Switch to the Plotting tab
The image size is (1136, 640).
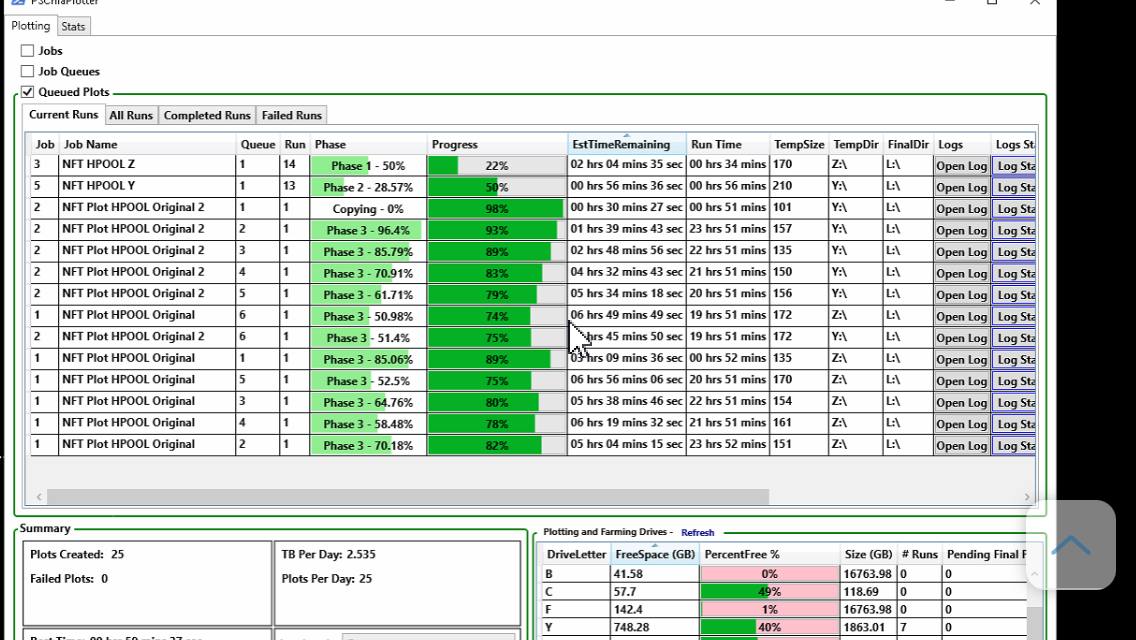pyautogui.click(x=30, y=26)
